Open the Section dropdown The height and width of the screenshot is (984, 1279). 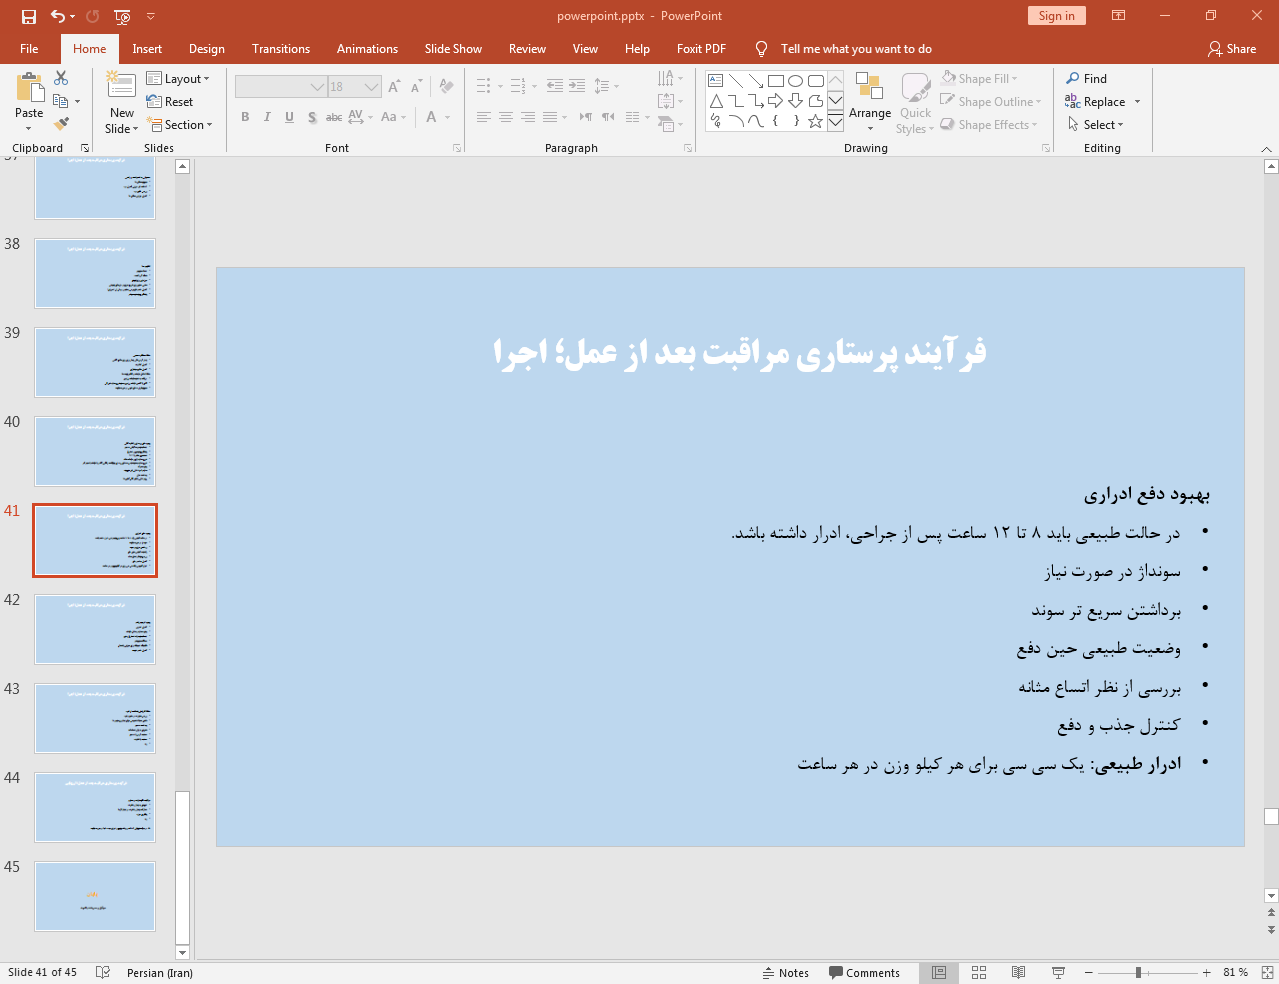tap(180, 124)
